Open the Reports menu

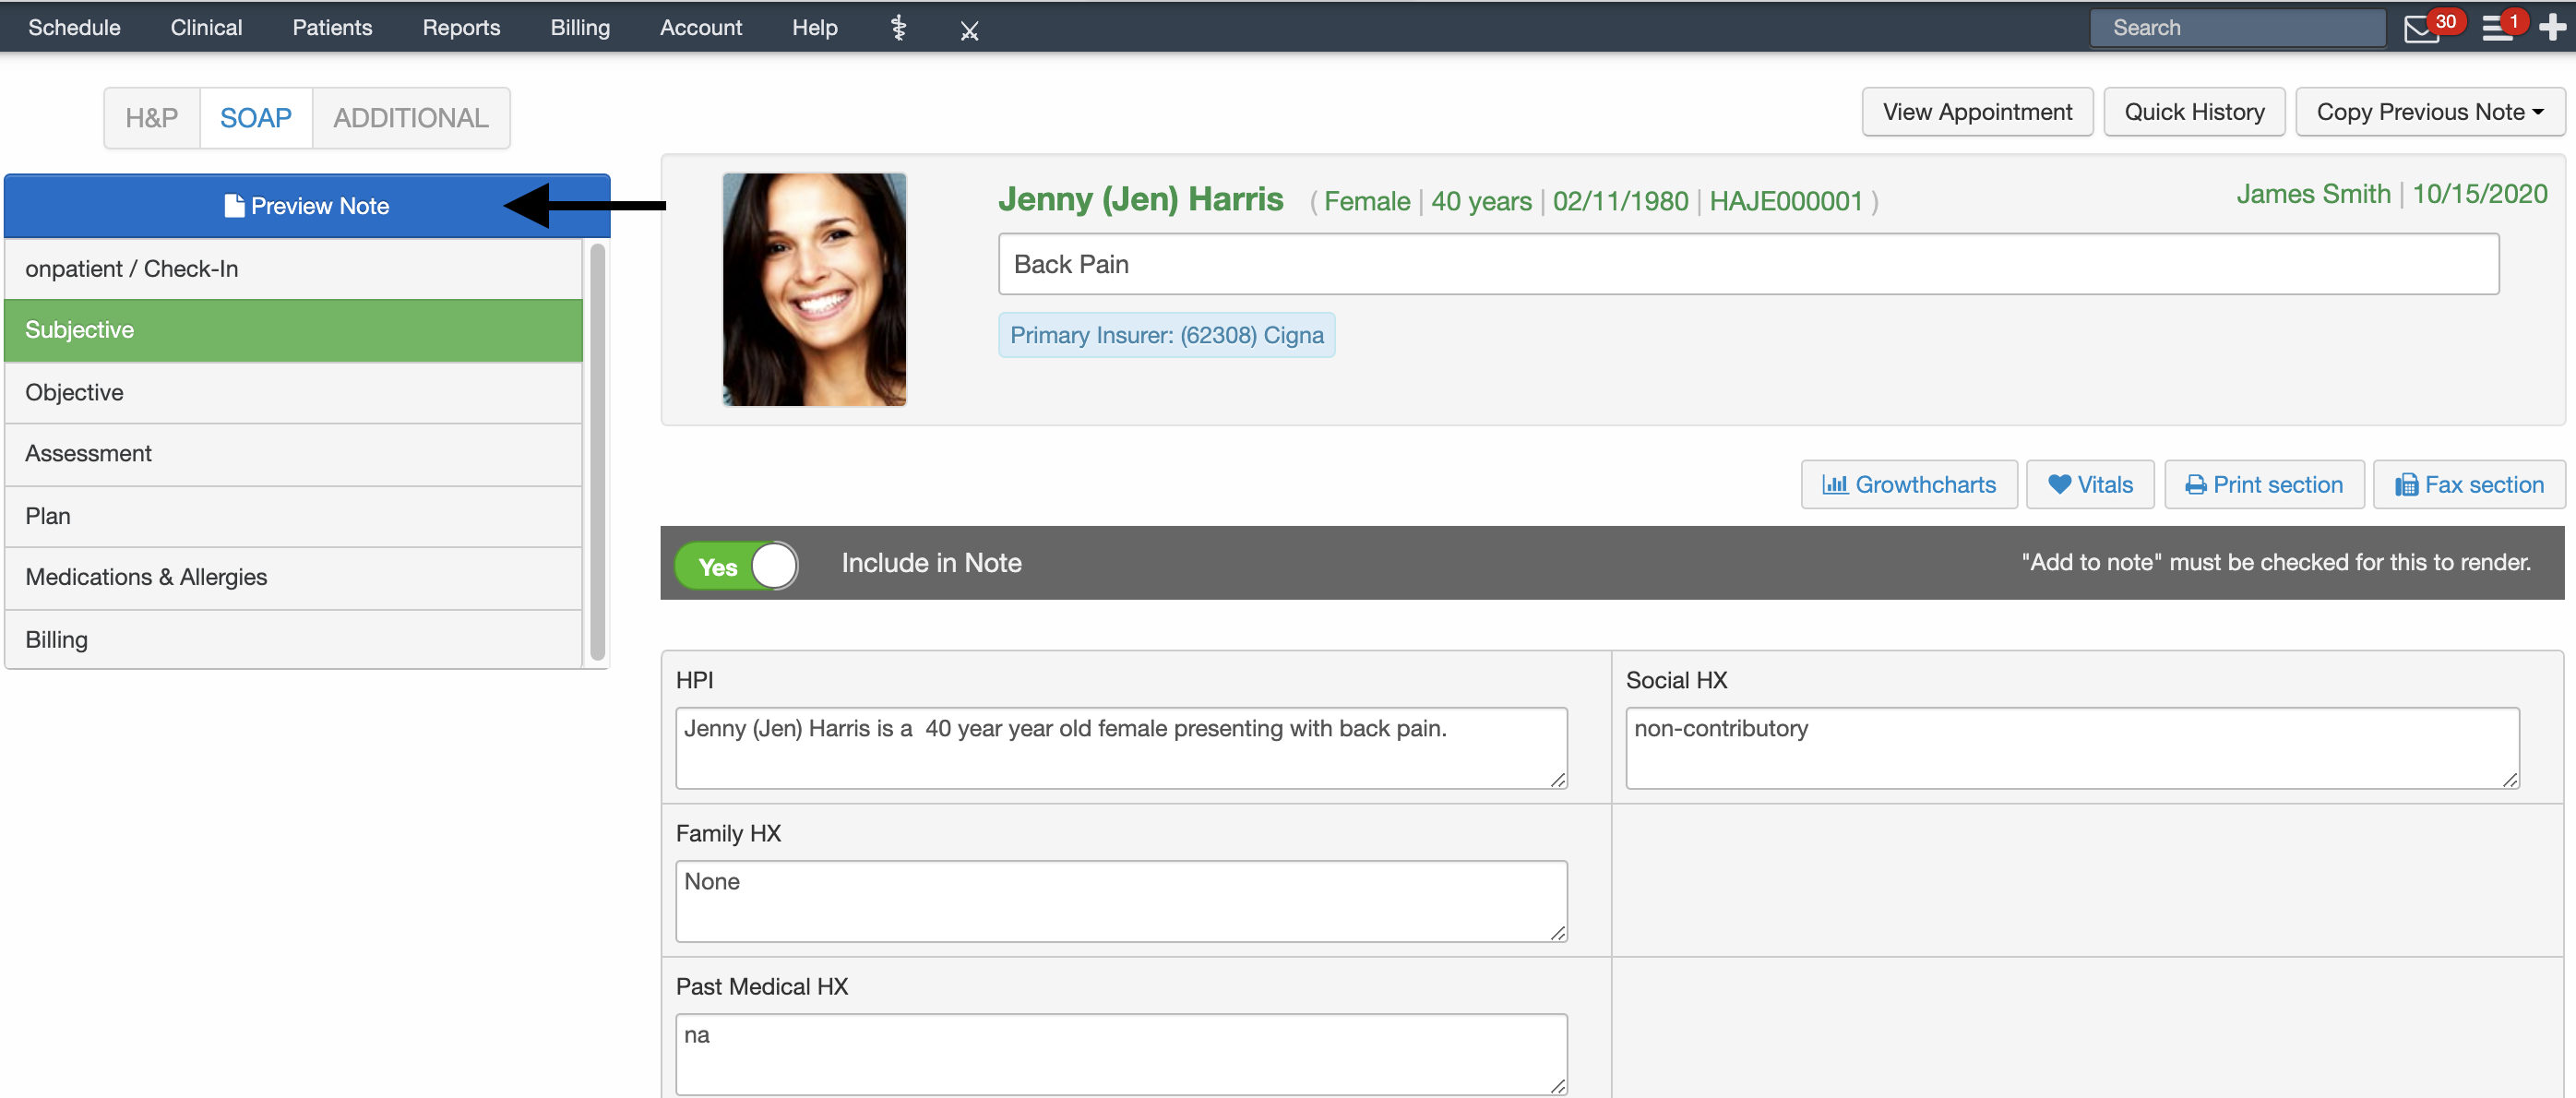(461, 27)
